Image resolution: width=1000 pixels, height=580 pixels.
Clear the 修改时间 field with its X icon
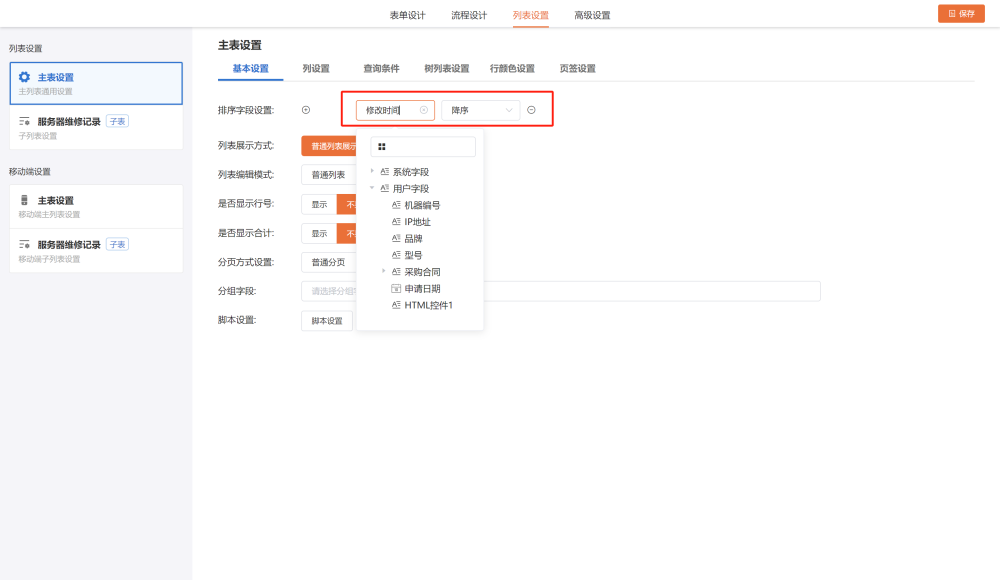423,110
